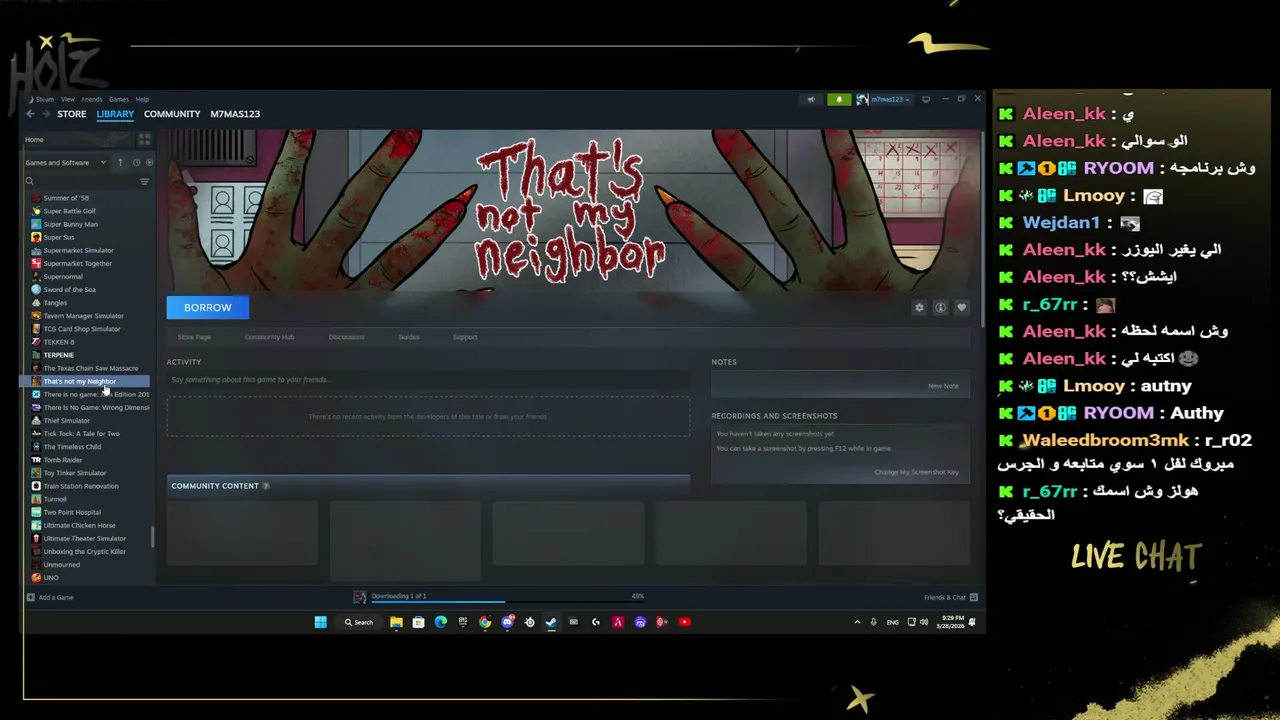Open the Community Hub link
The image size is (1280, 720).
click(269, 337)
